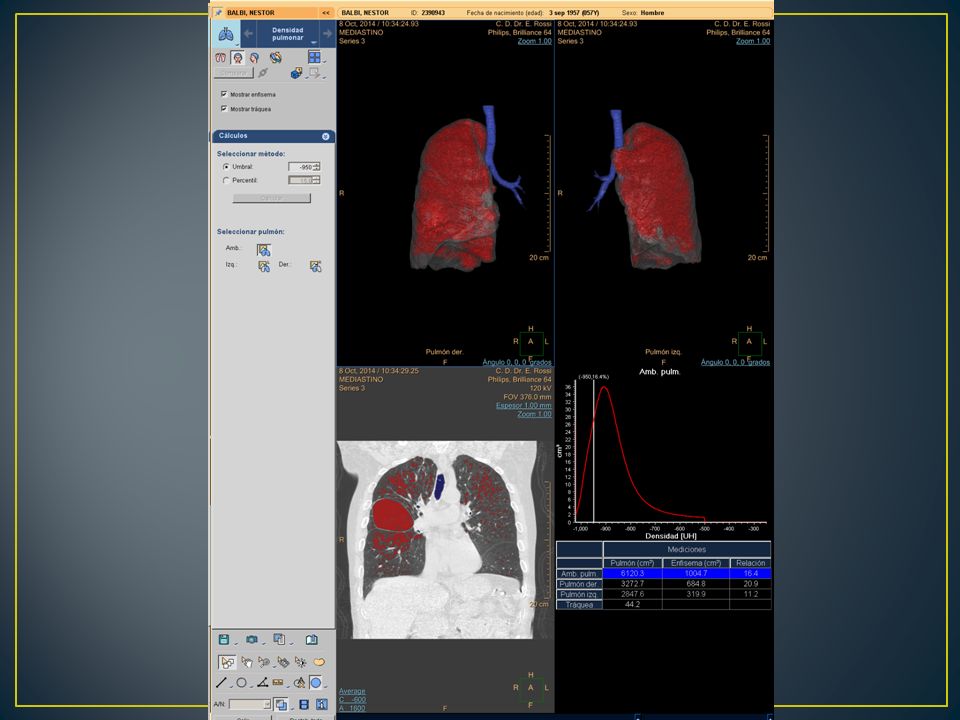The width and height of the screenshot is (960, 720).
Task: Select the red lungs view icon
Action: pos(220,58)
